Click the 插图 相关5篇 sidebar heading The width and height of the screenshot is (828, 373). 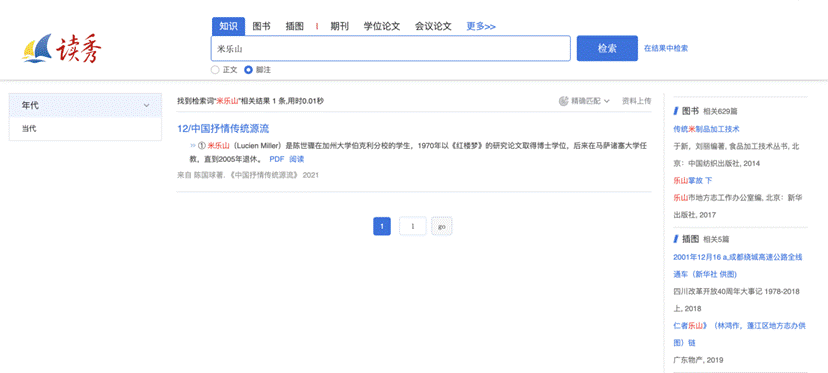(701, 239)
